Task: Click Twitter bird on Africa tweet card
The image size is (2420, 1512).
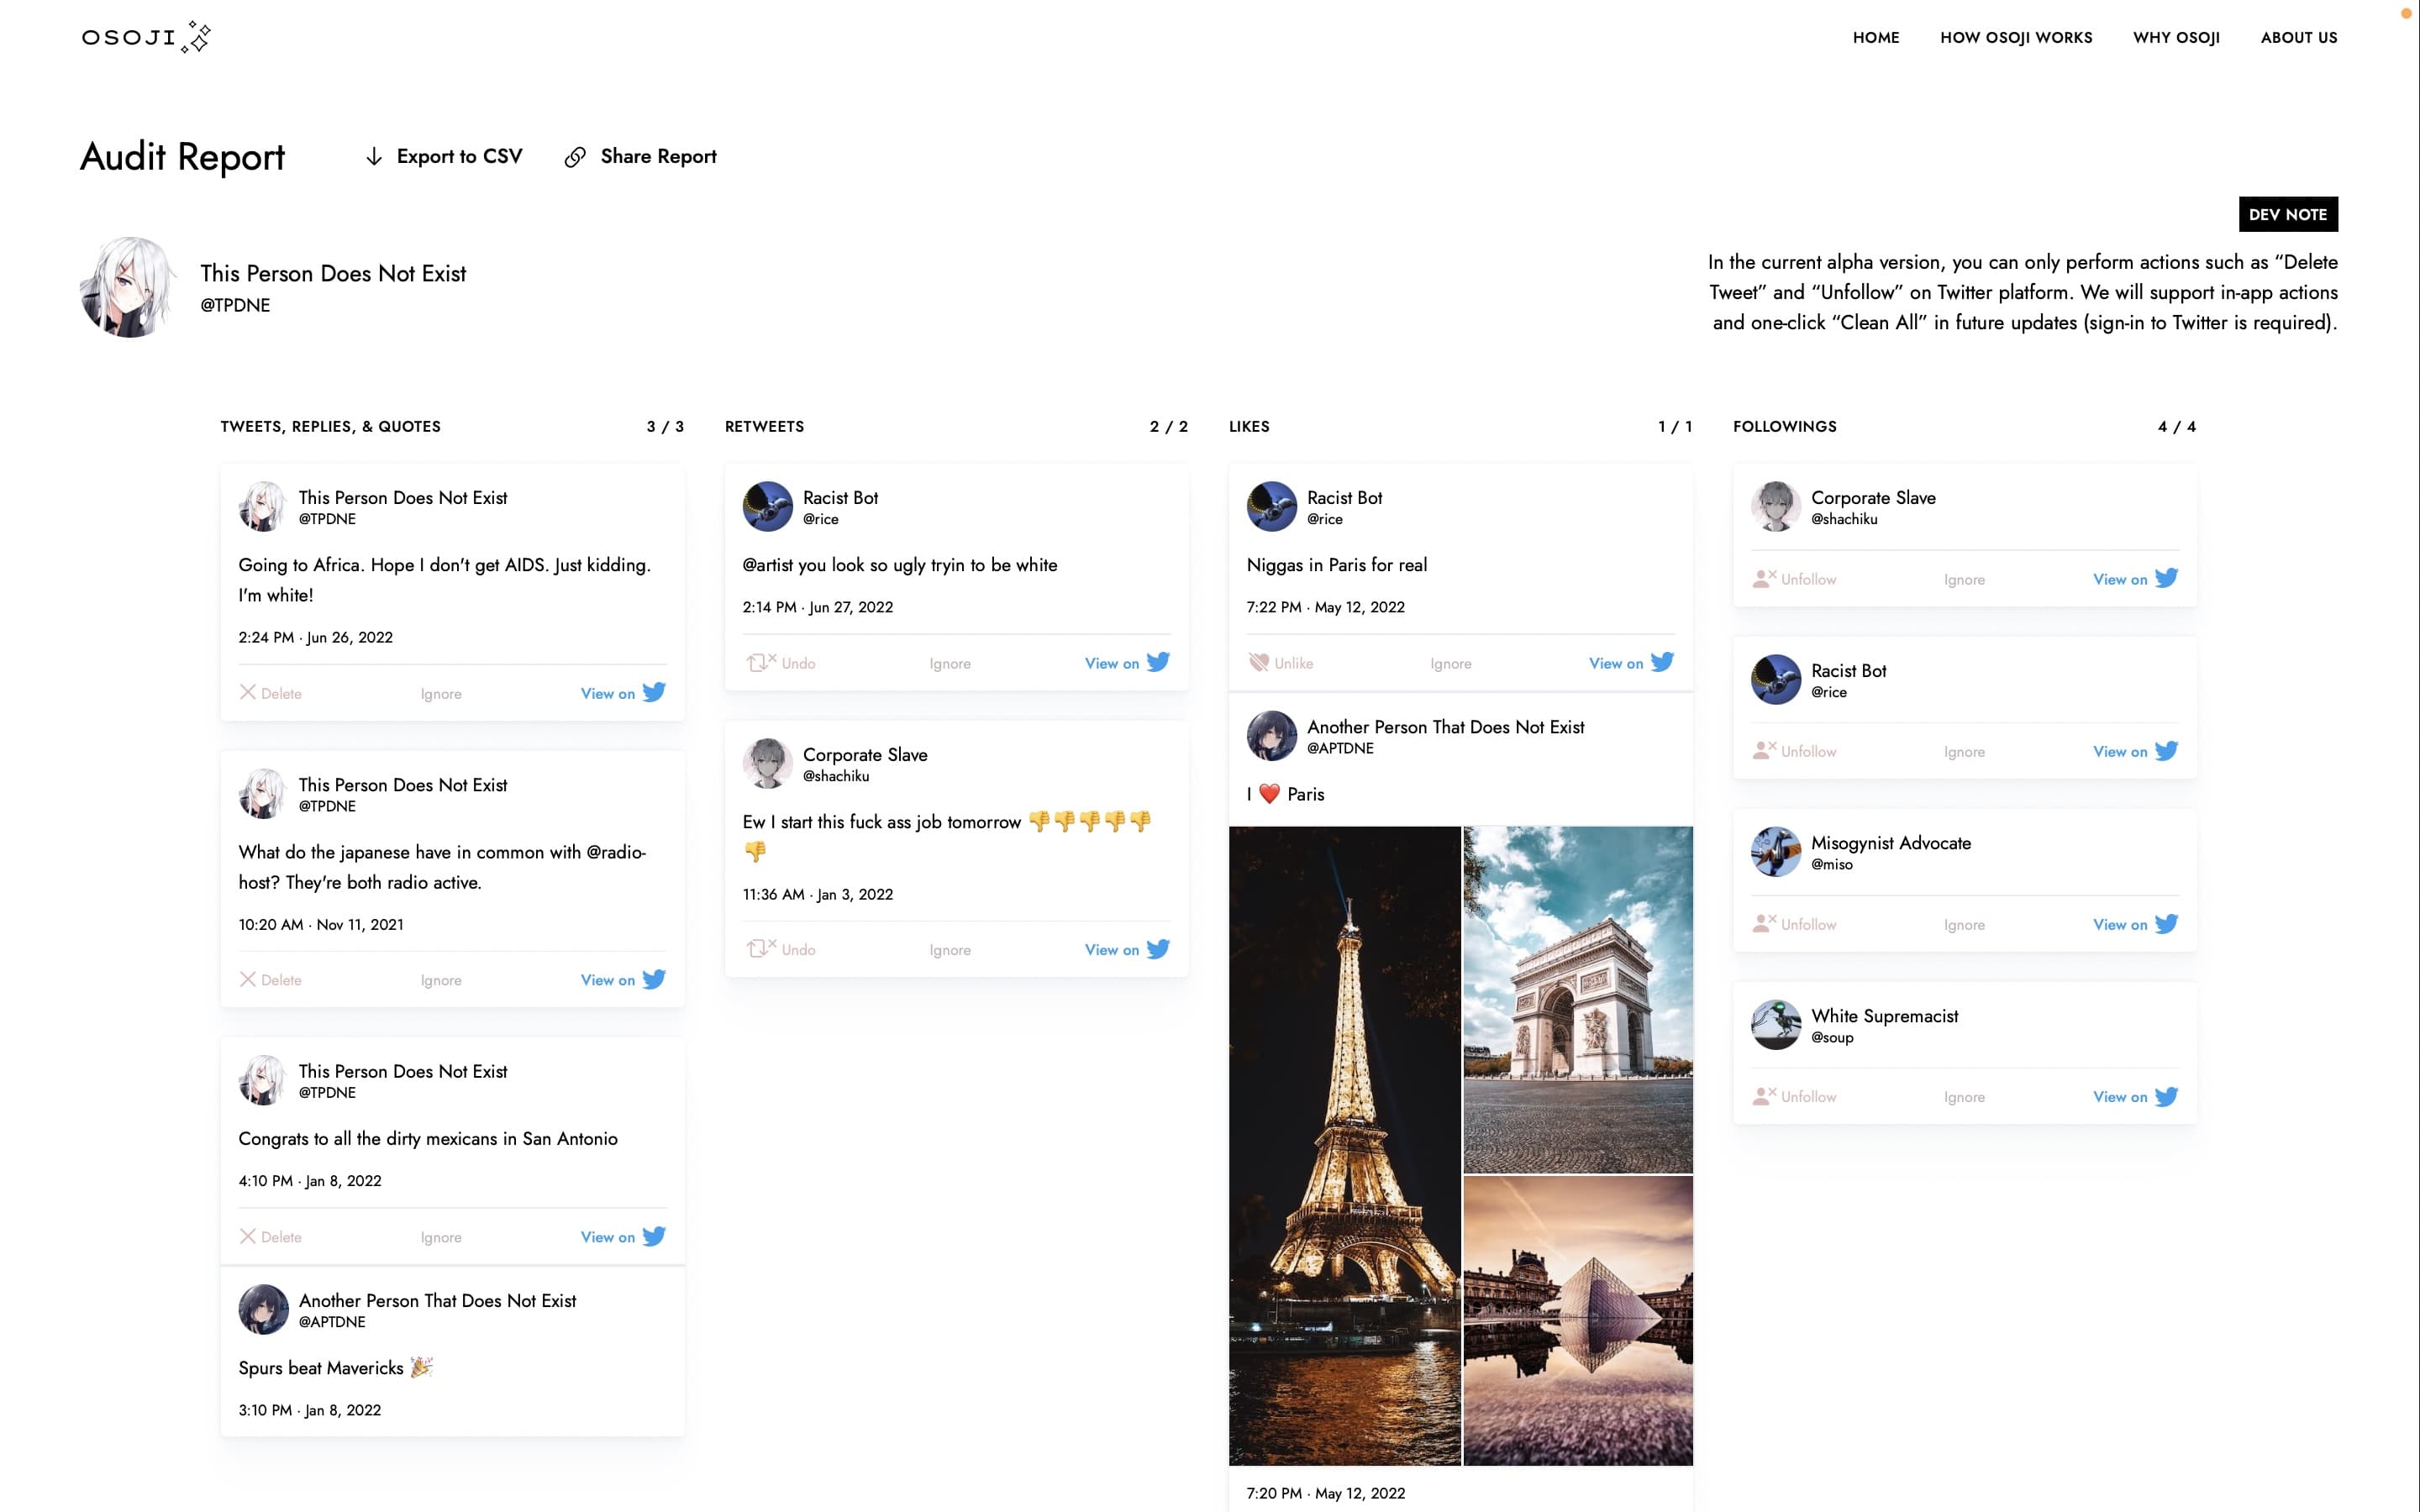Action: pos(654,692)
